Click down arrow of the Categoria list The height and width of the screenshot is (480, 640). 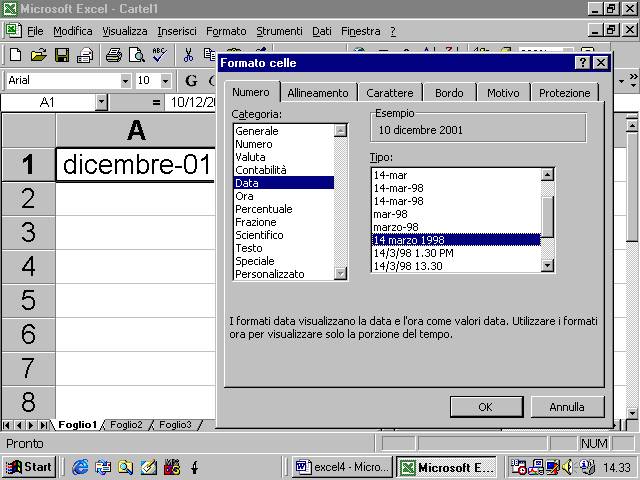tap(340, 273)
